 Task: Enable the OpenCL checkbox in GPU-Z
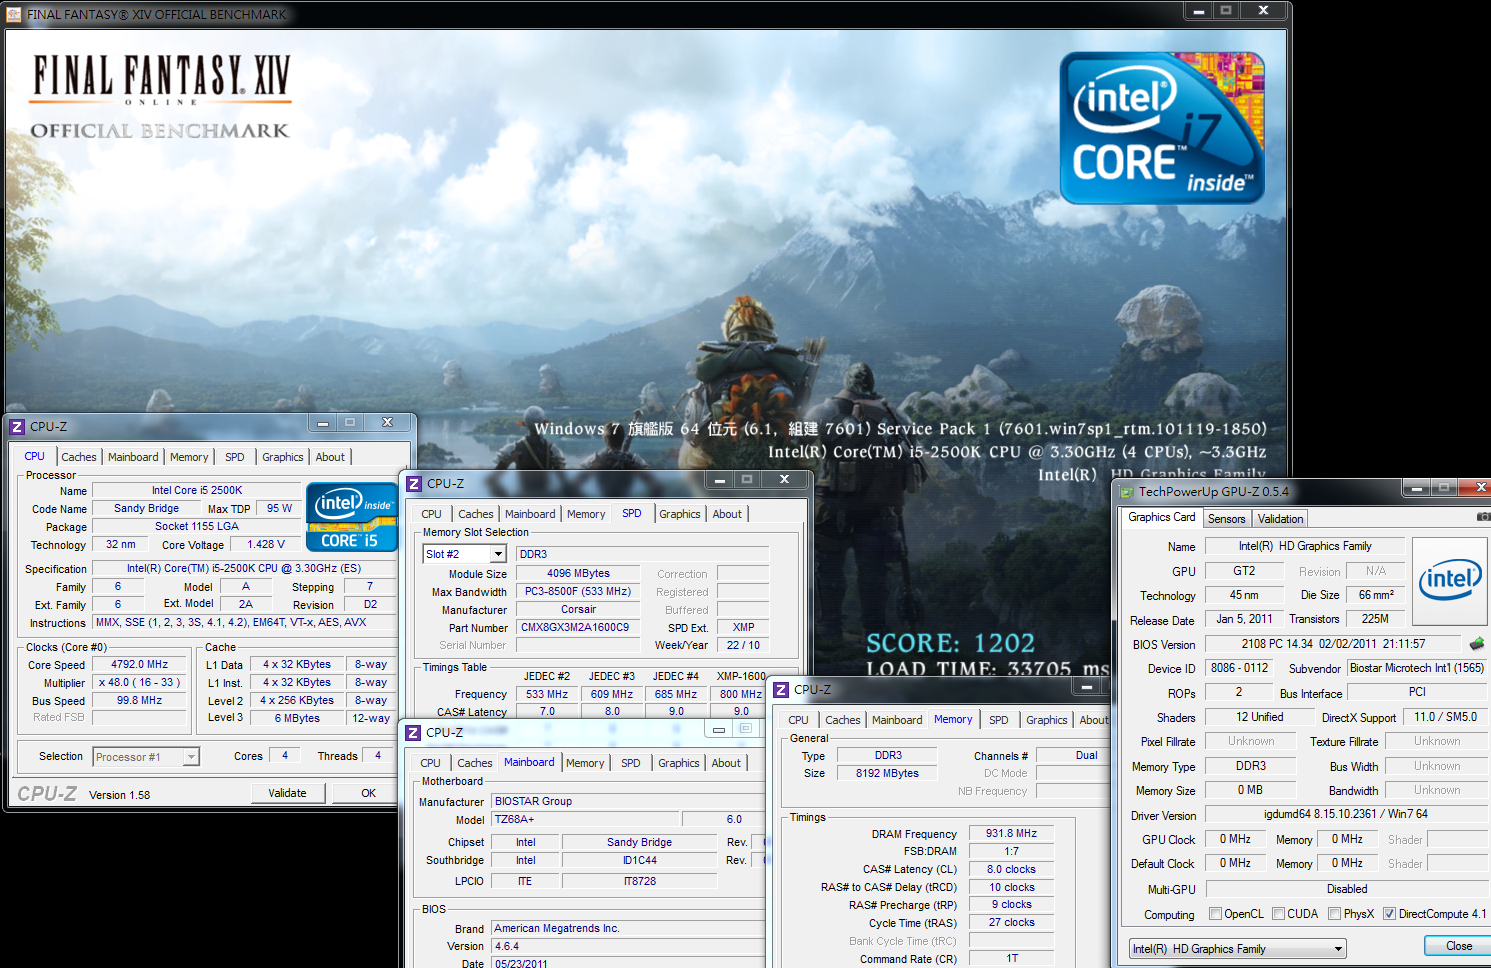pos(1215,914)
